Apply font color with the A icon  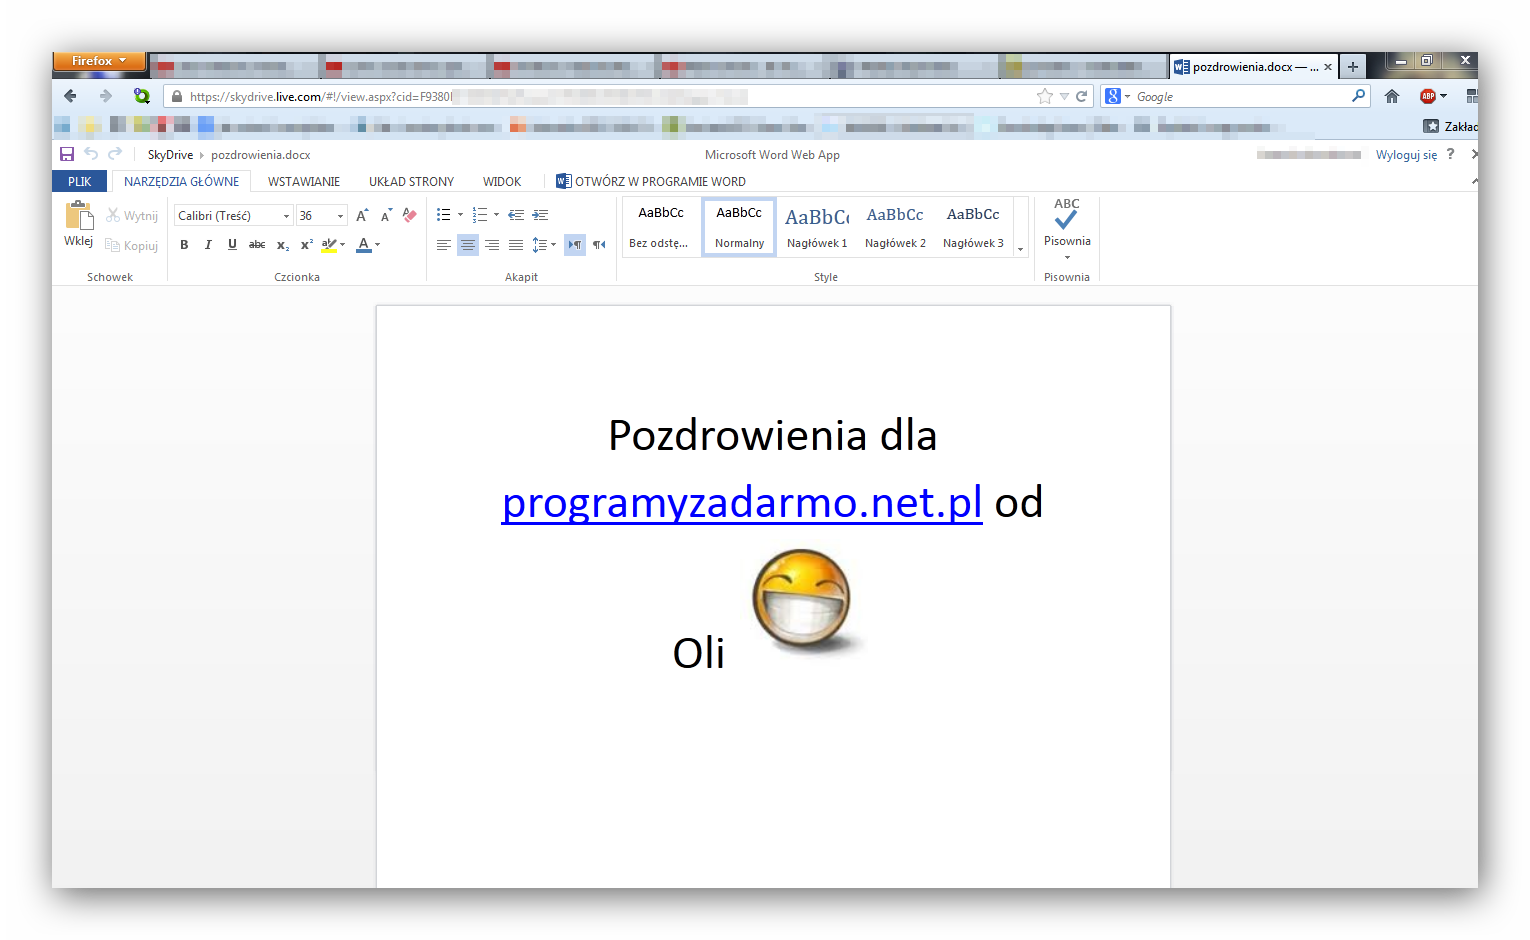[363, 245]
